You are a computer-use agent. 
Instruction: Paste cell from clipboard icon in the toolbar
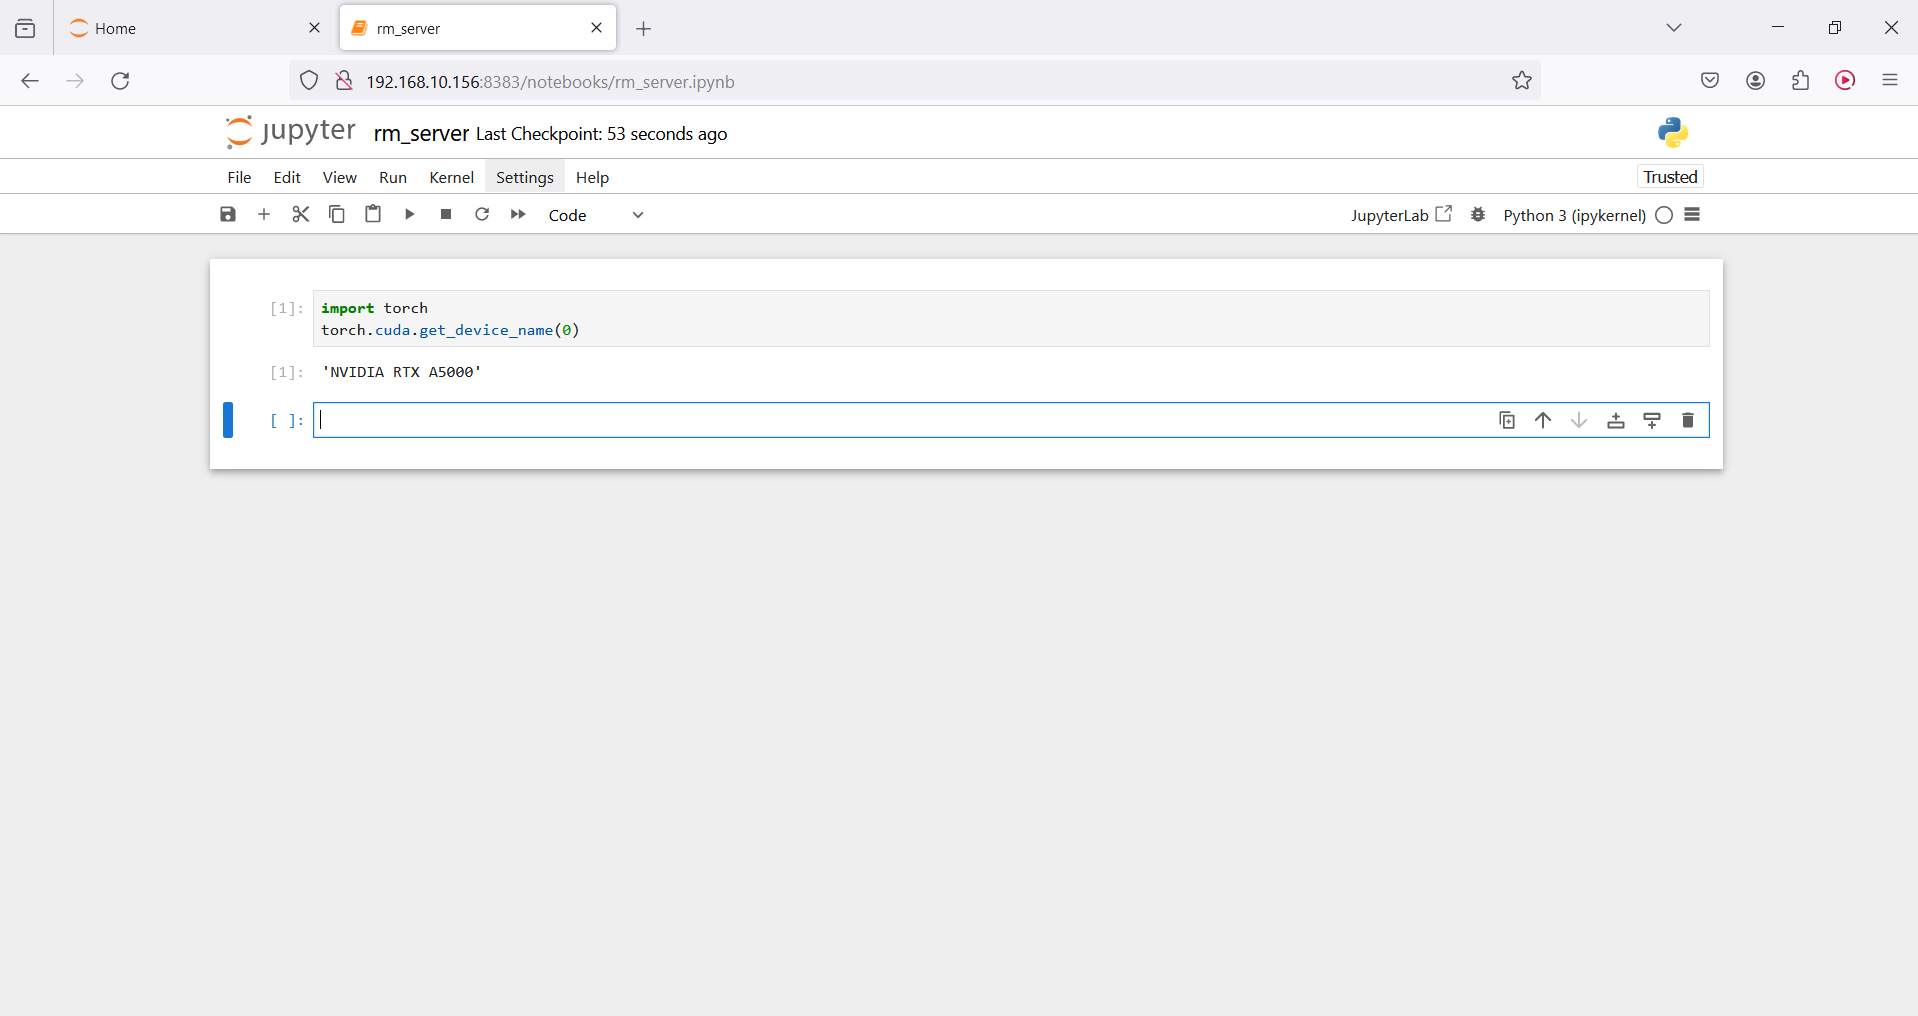(x=373, y=214)
